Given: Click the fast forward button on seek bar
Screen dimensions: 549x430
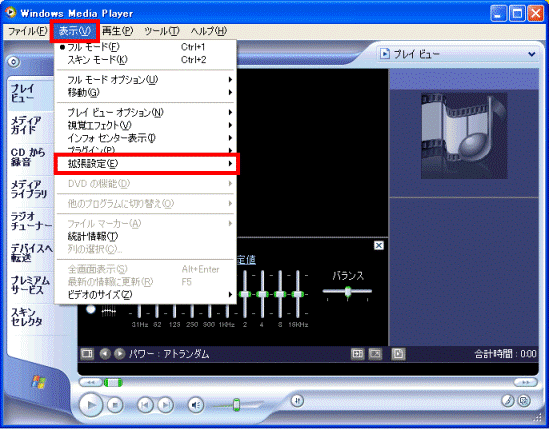Looking at the screenshot, I should coord(526,382).
